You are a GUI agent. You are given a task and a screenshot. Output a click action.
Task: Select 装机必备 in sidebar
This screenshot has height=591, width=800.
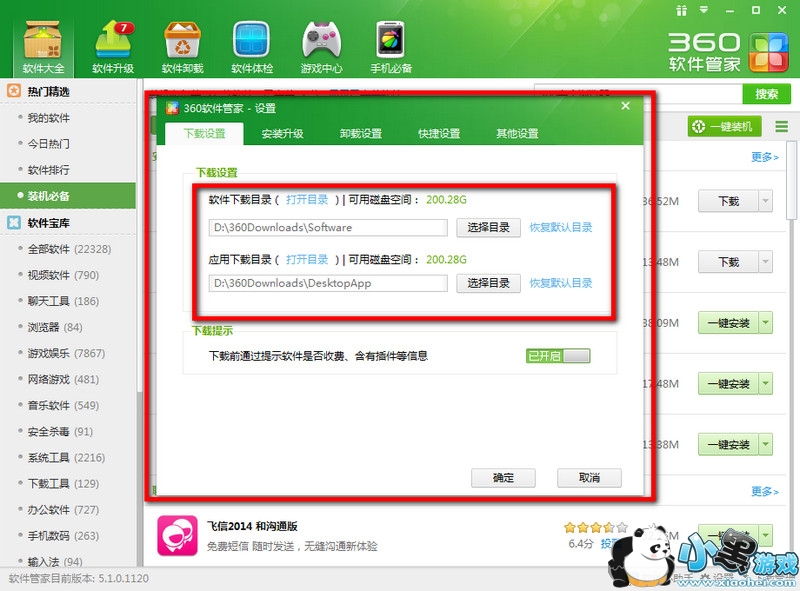pyautogui.click(x=68, y=195)
